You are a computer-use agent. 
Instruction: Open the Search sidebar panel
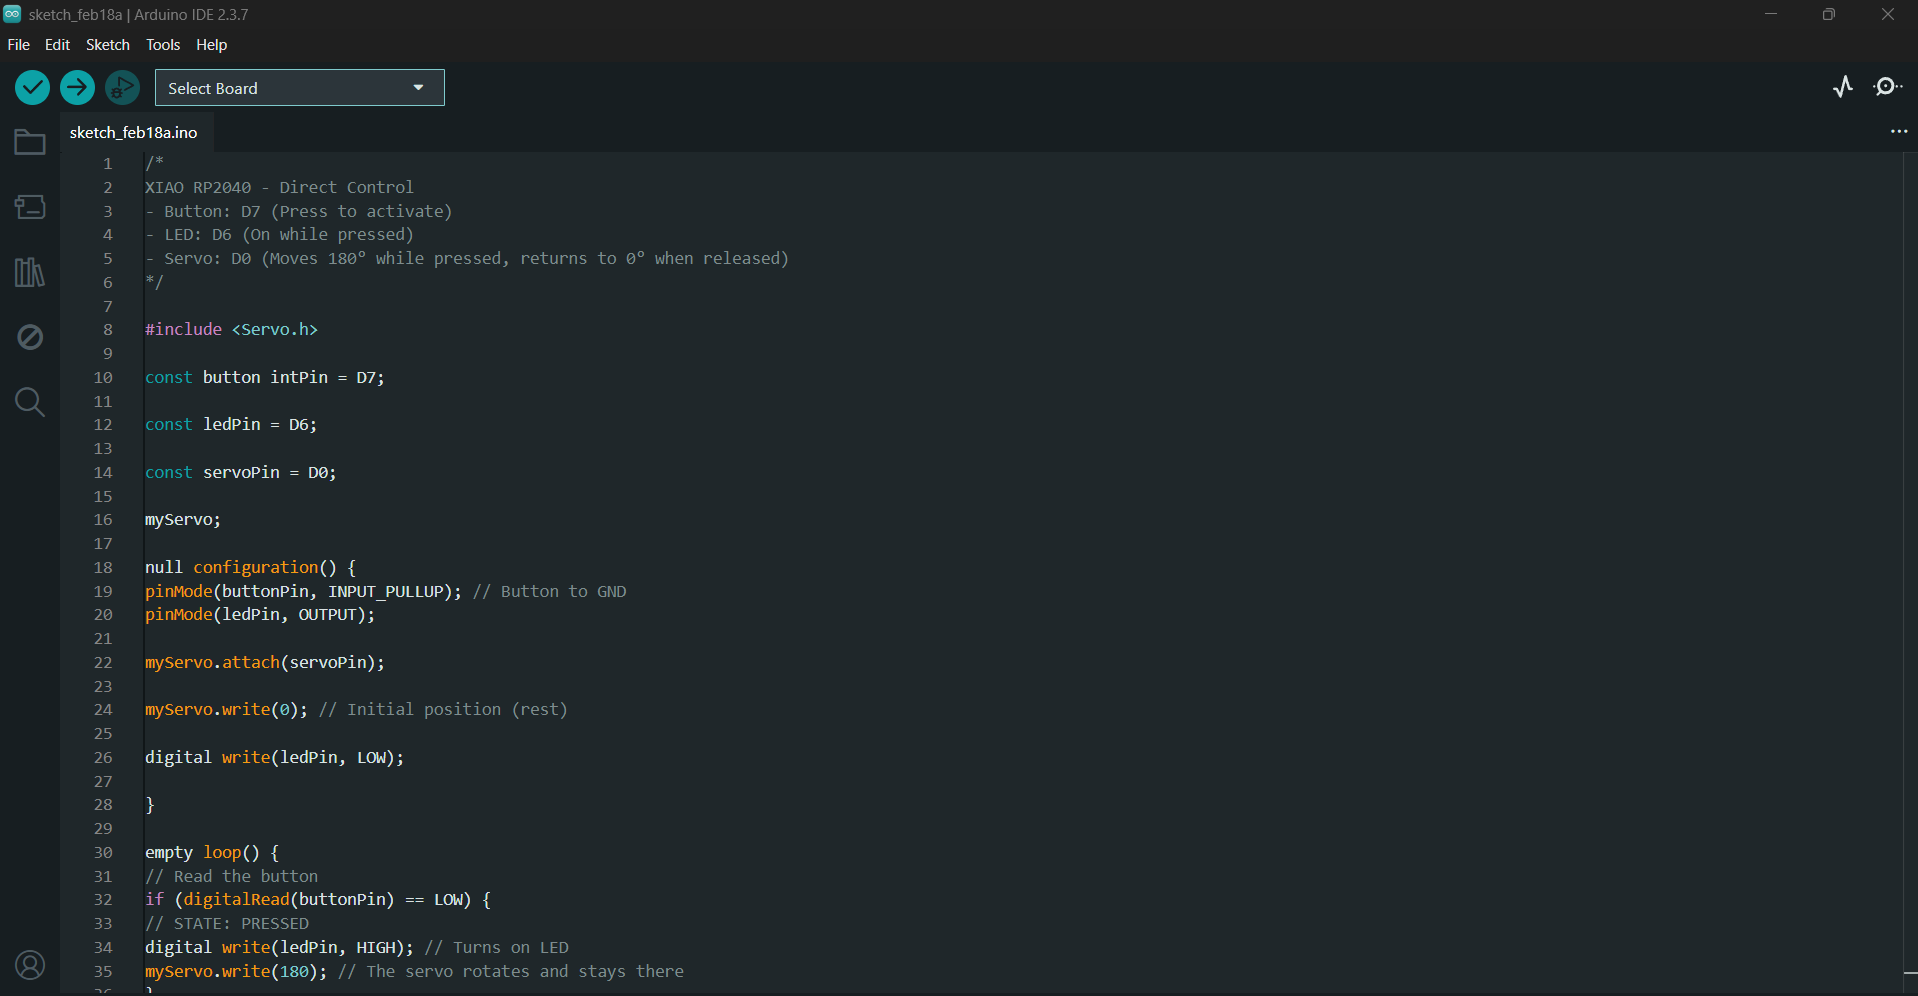click(x=30, y=402)
